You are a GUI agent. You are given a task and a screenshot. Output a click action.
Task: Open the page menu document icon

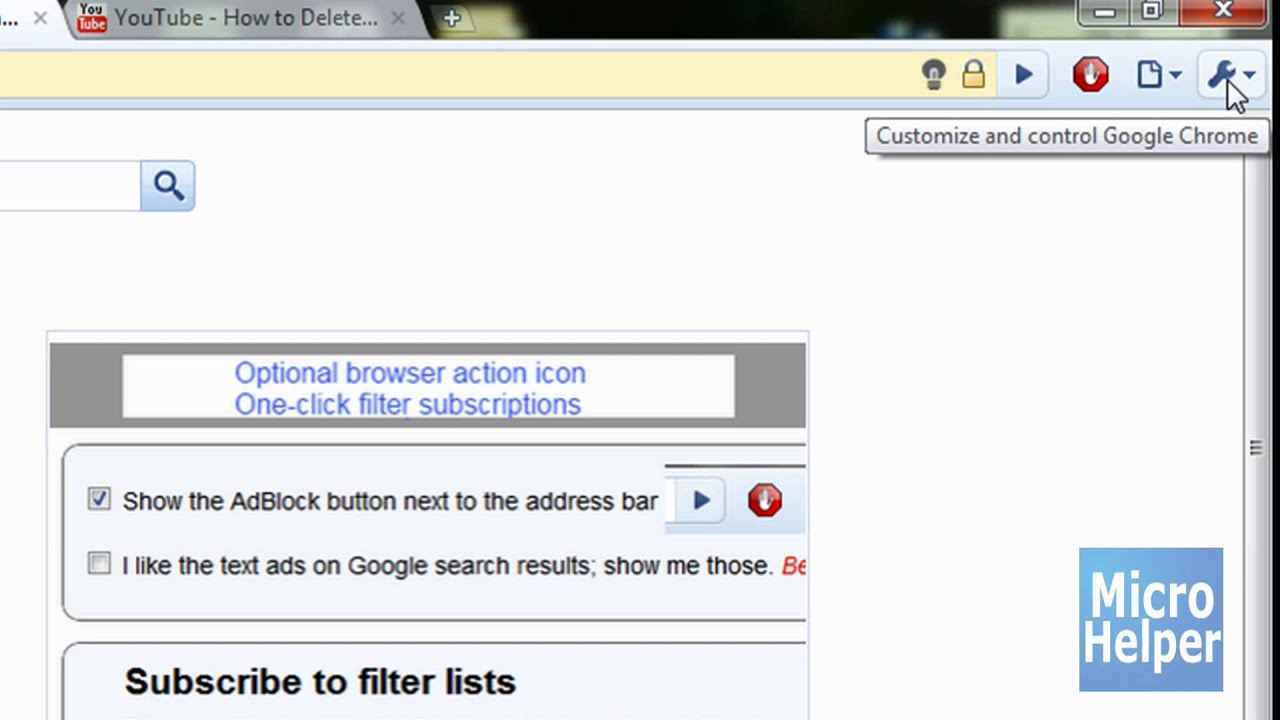pyautogui.click(x=1159, y=75)
